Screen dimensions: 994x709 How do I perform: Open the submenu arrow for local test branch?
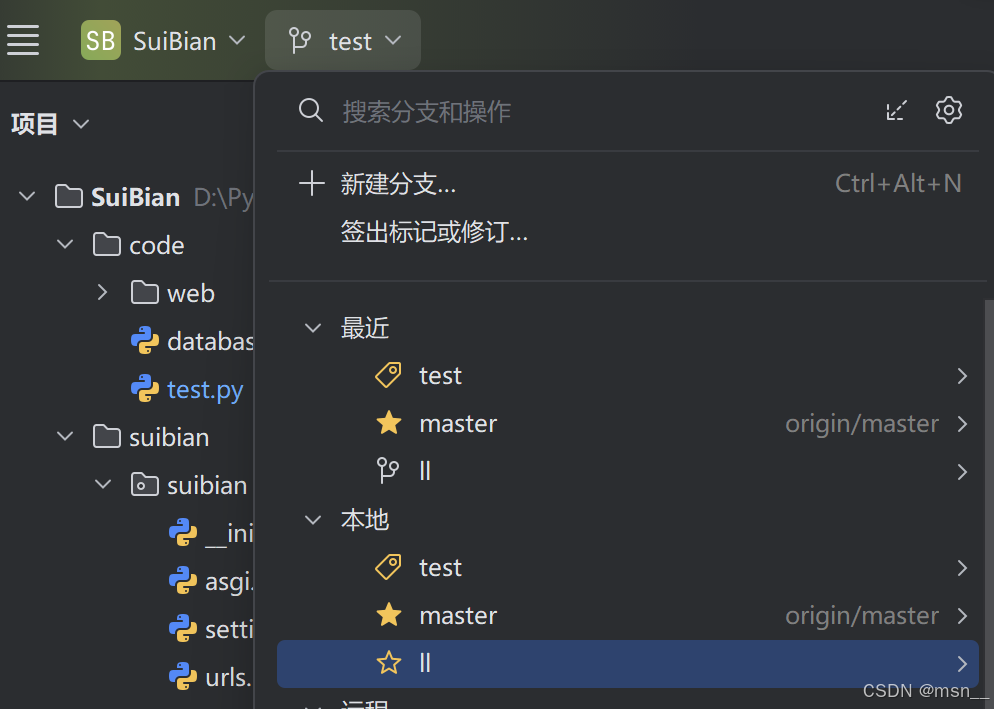point(961,567)
